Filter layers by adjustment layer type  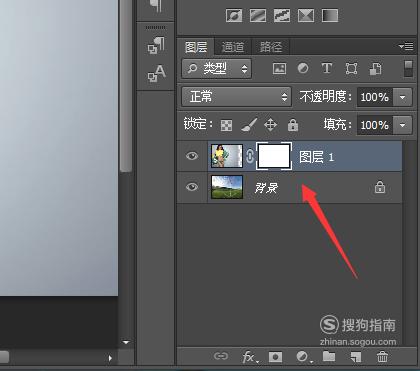[303, 68]
